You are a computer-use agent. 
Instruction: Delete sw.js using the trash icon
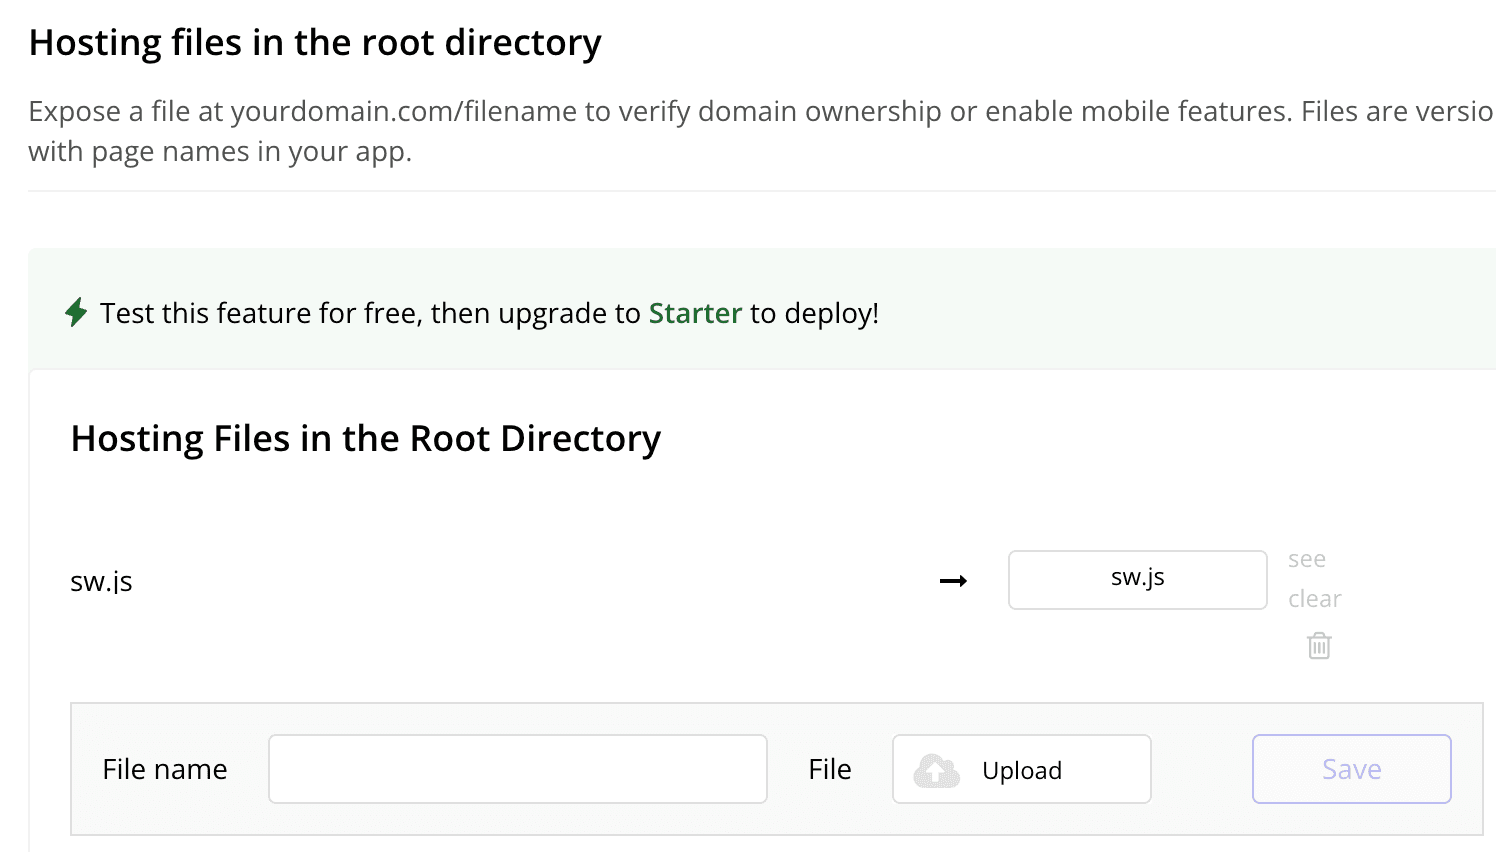pyautogui.click(x=1319, y=646)
